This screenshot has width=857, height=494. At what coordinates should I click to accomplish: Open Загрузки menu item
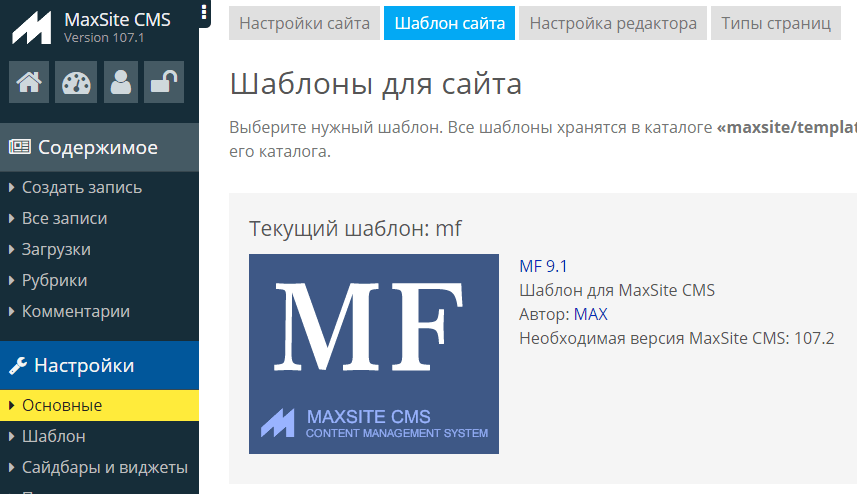click(x=56, y=249)
